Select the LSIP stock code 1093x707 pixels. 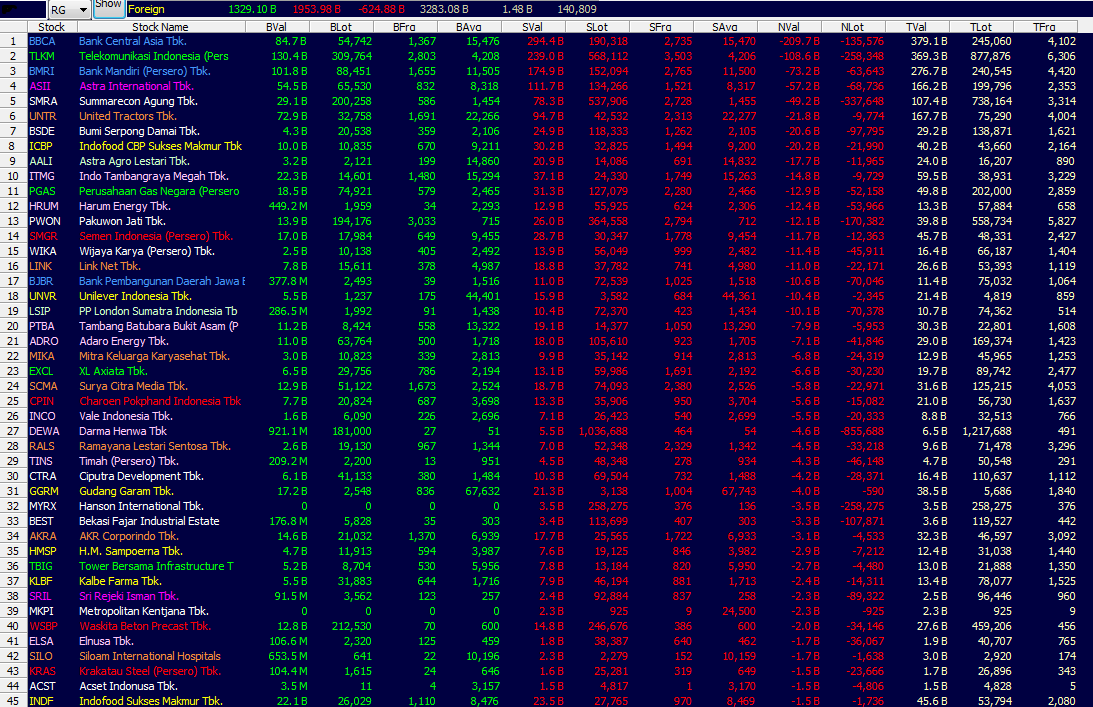(x=40, y=311)
